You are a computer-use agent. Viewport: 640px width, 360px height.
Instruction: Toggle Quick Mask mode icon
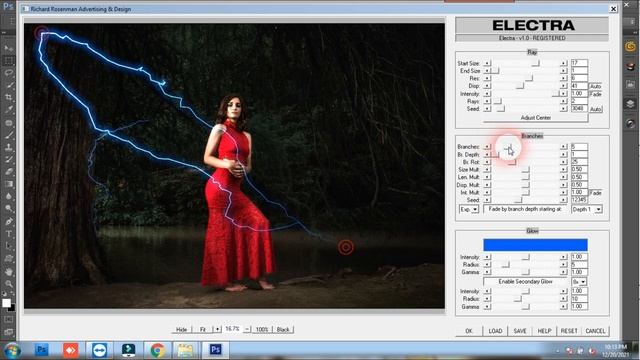tap(9, 320)
